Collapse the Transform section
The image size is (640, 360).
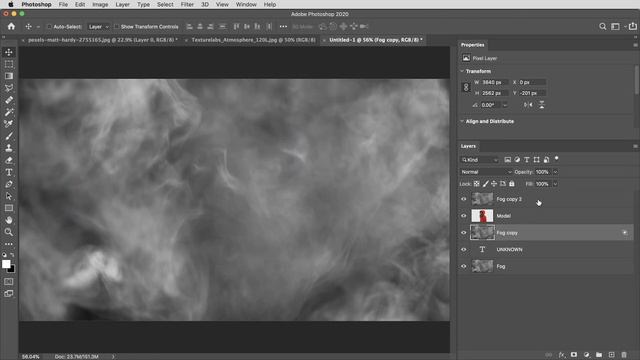(x=462, y=71)
